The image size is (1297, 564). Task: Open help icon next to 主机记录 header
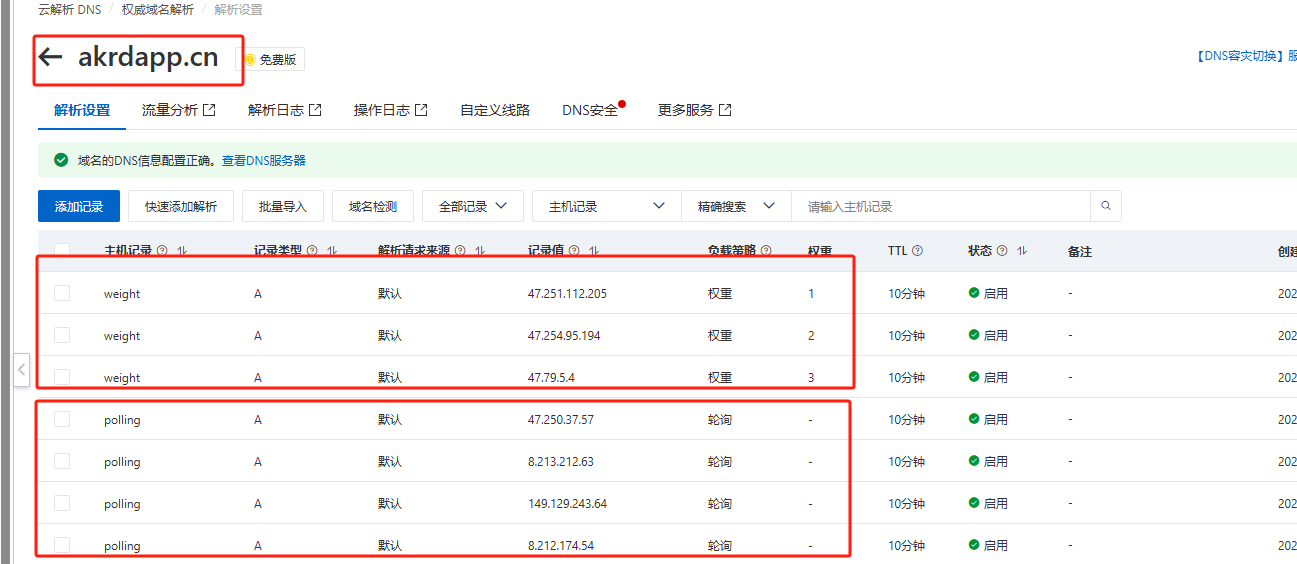[162, 251]
